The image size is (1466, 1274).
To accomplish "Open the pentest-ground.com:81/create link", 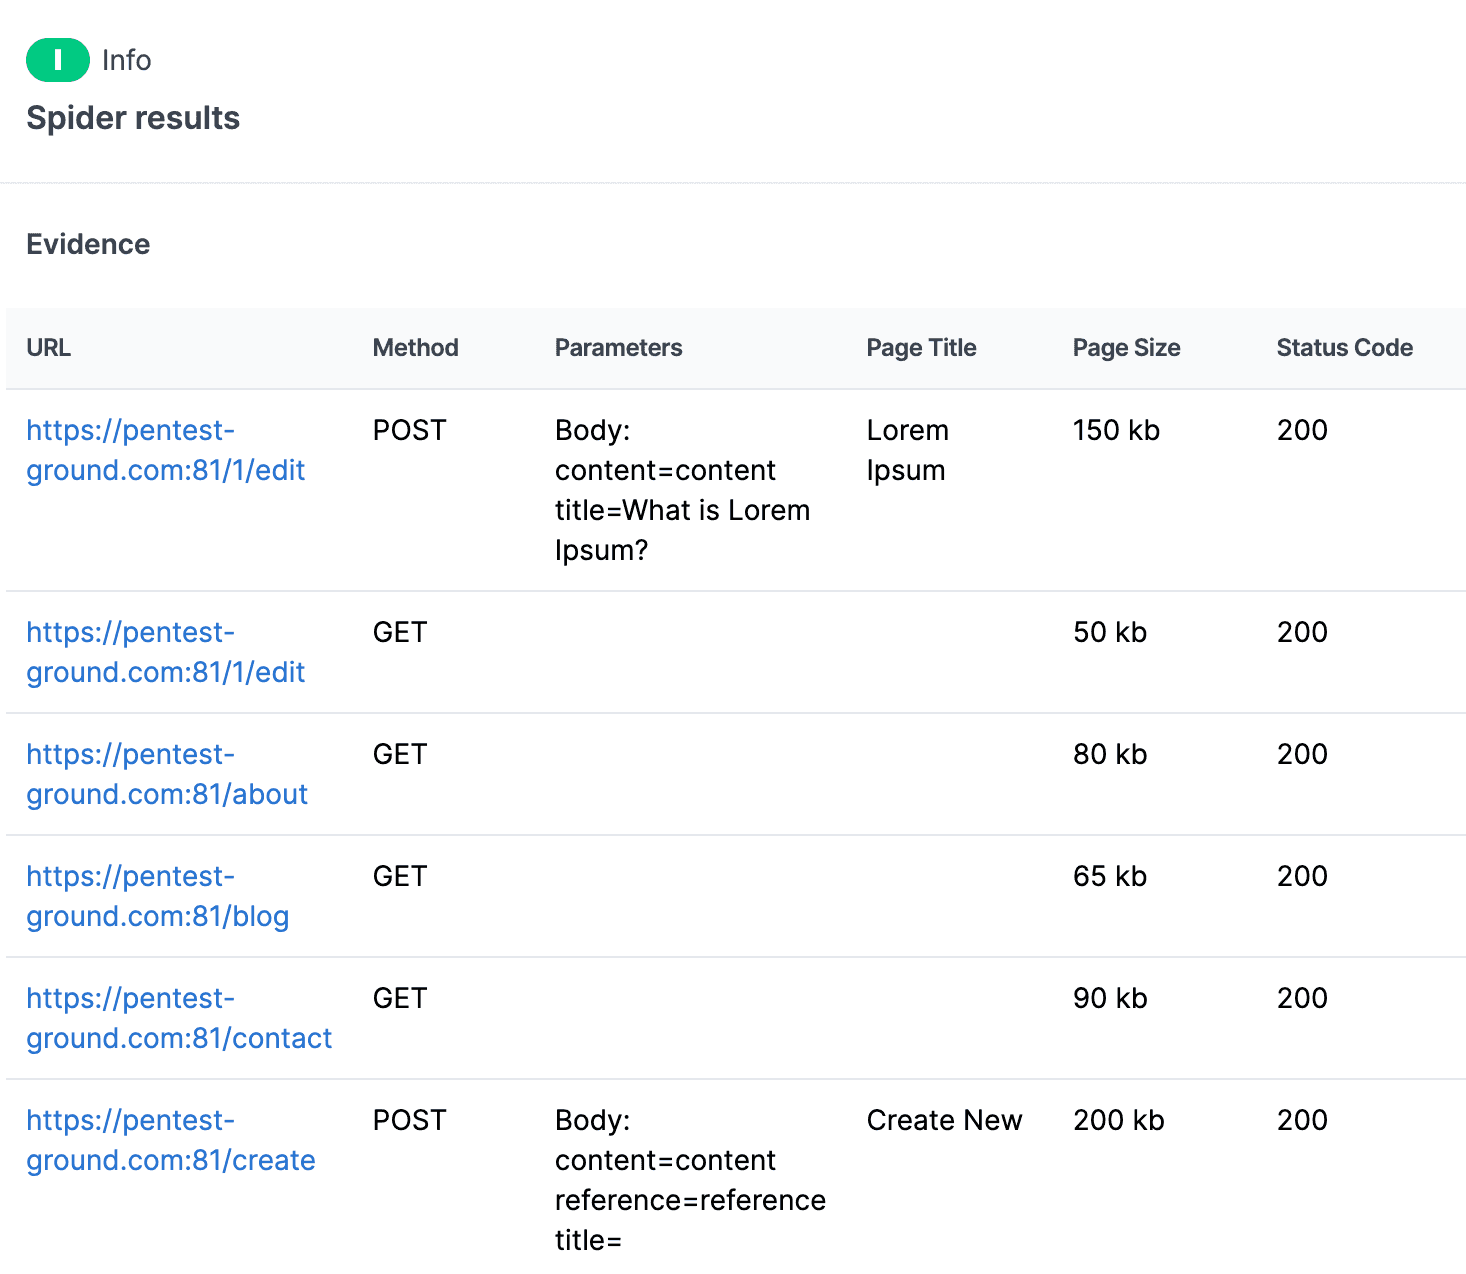I will point(170,1140).
